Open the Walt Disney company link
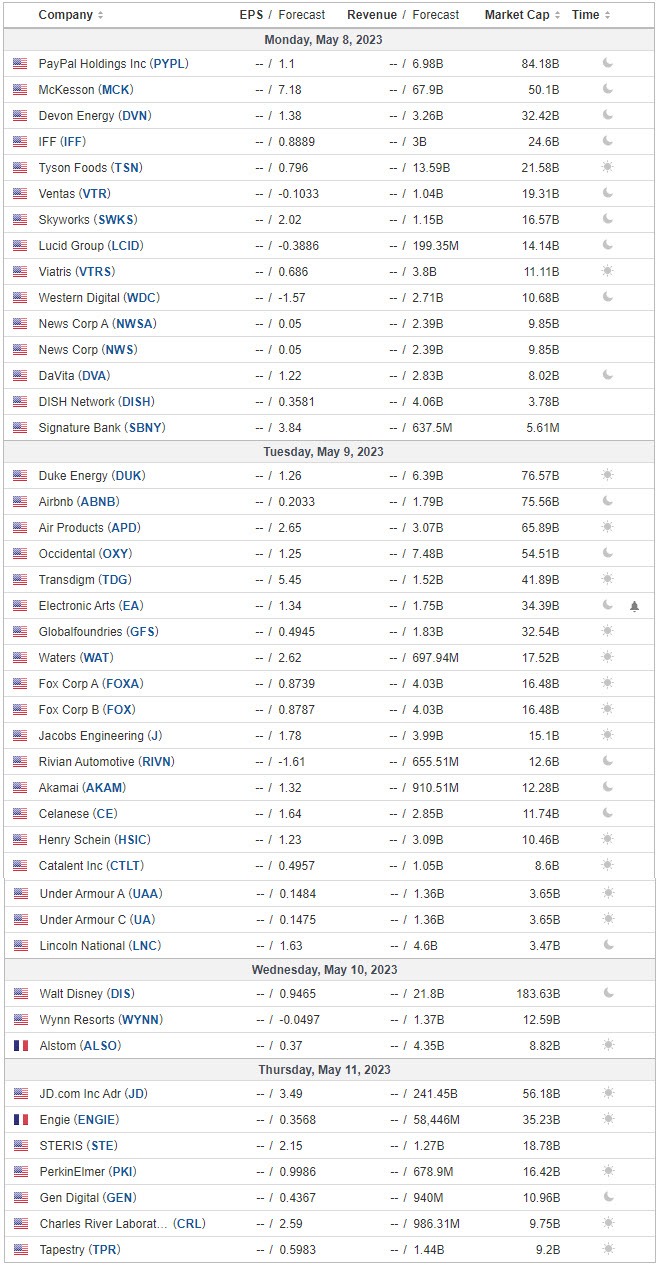 point(86,993)
